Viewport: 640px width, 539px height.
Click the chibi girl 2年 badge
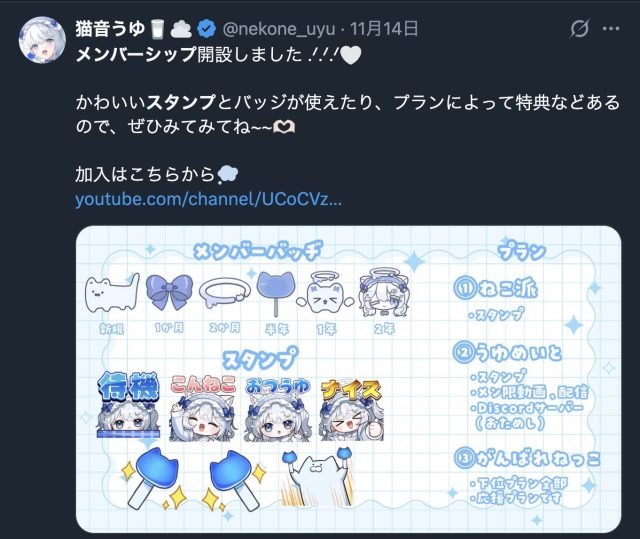384,293
